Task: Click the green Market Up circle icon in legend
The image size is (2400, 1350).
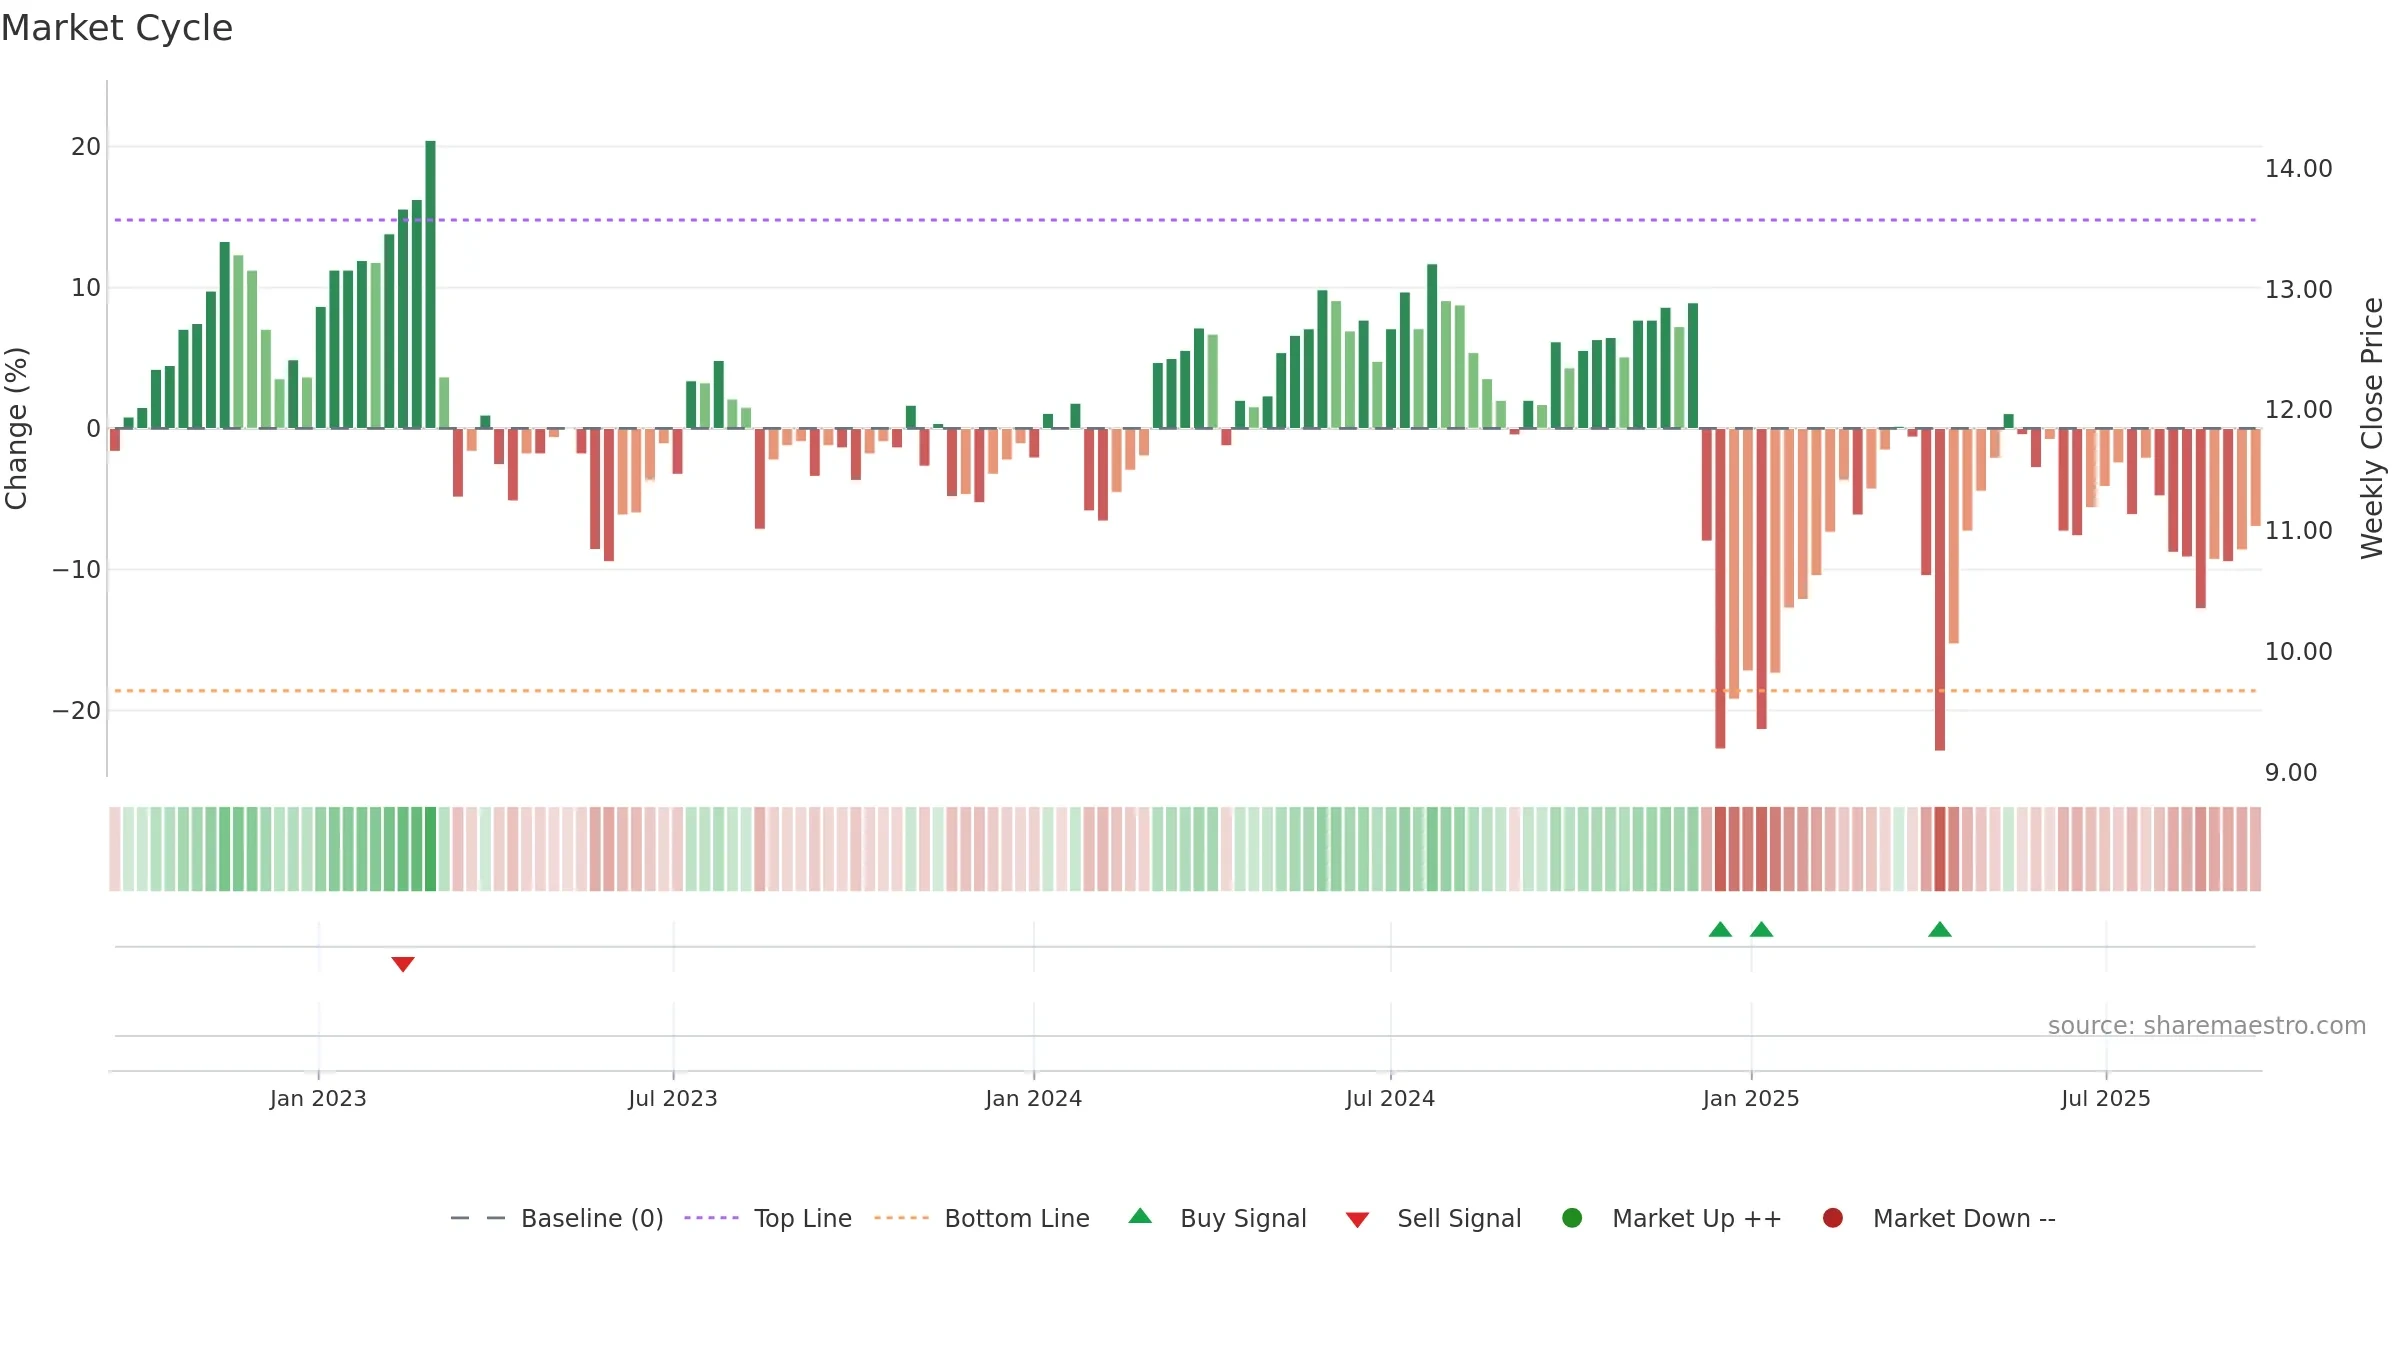Action: coord(1572,1218)
